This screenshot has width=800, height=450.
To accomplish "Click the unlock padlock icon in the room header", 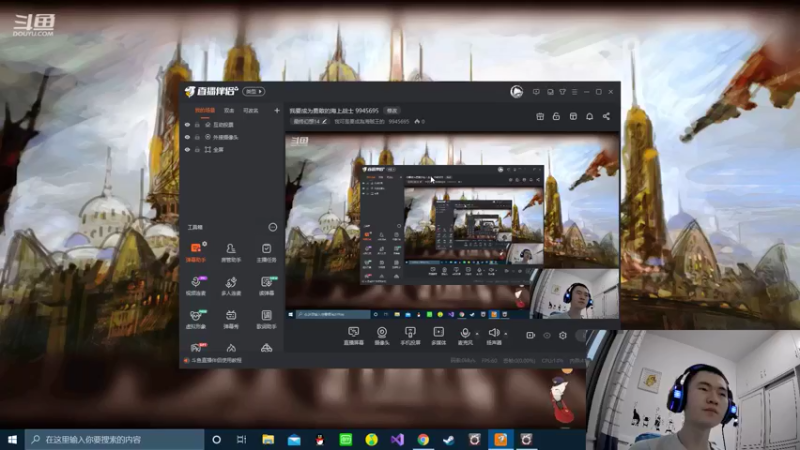I will point(556,116).
